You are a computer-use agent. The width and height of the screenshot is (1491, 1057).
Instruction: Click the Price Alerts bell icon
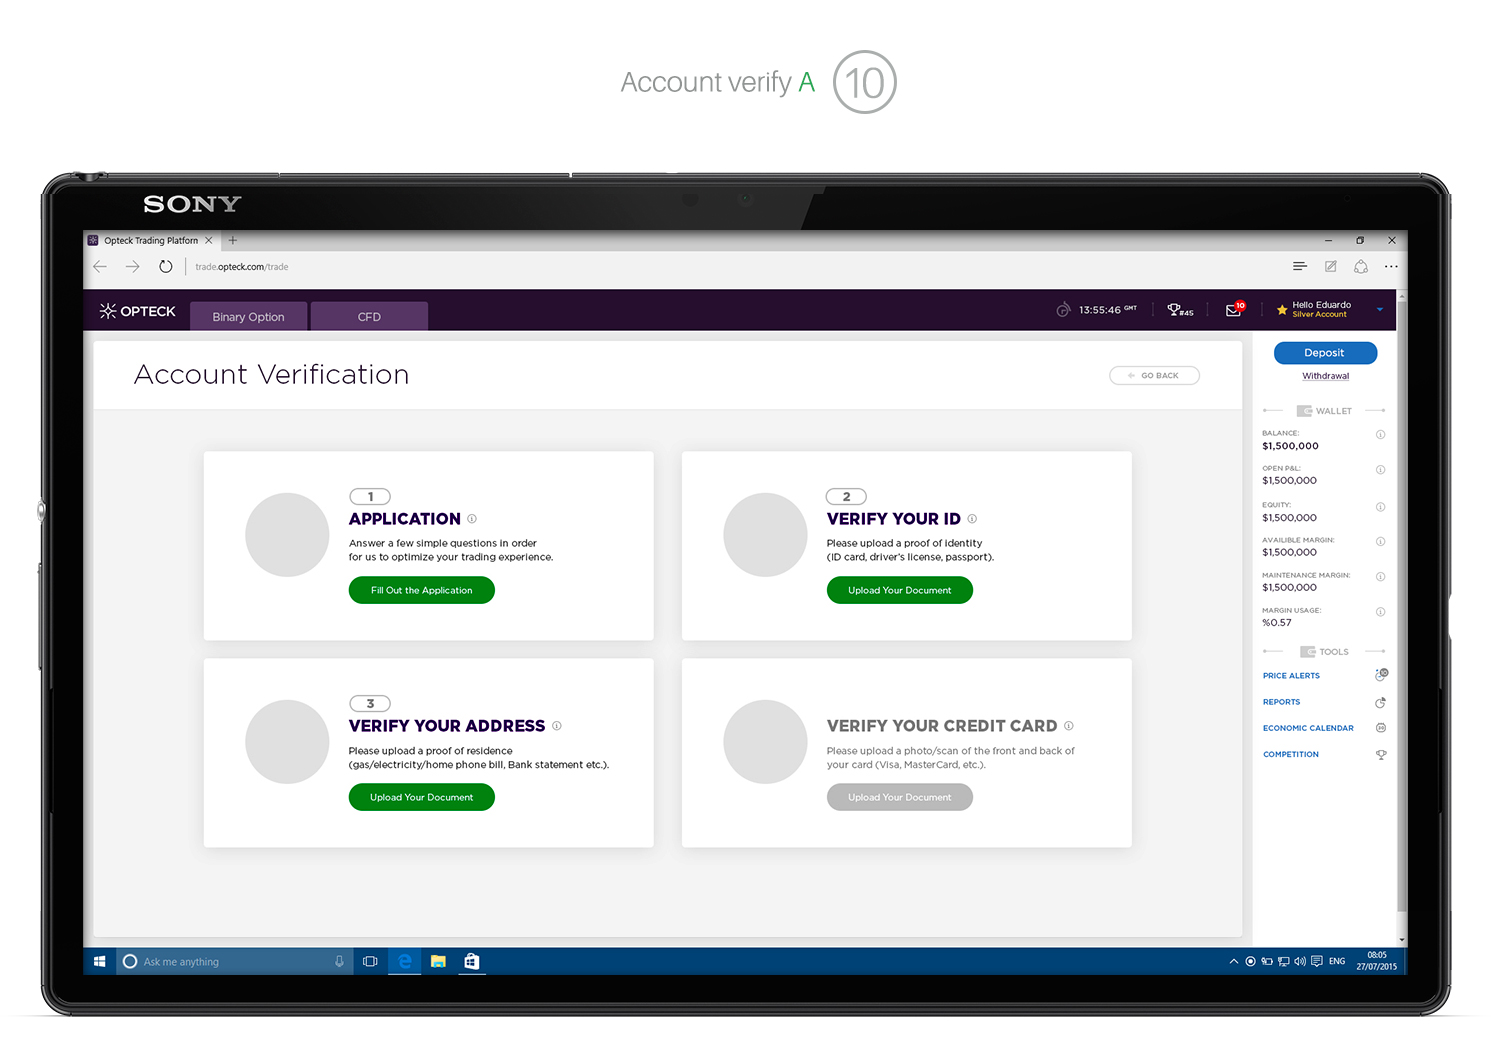pos(1381,675)
